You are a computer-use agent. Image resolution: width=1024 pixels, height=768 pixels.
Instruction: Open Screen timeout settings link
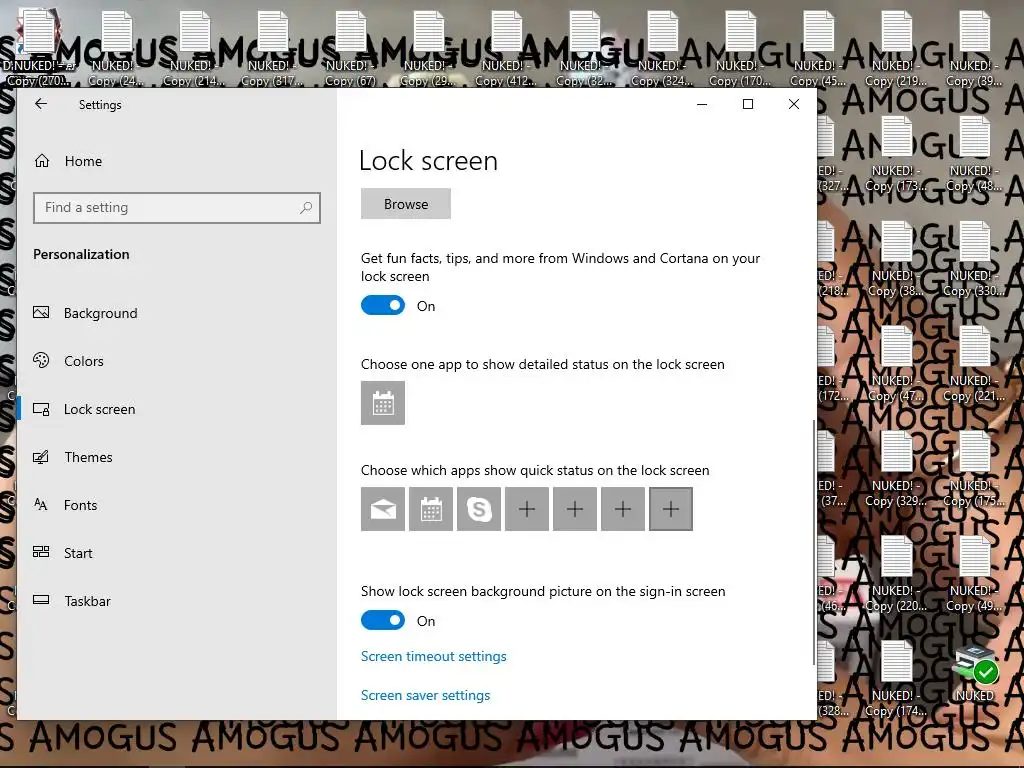(434, 656)
